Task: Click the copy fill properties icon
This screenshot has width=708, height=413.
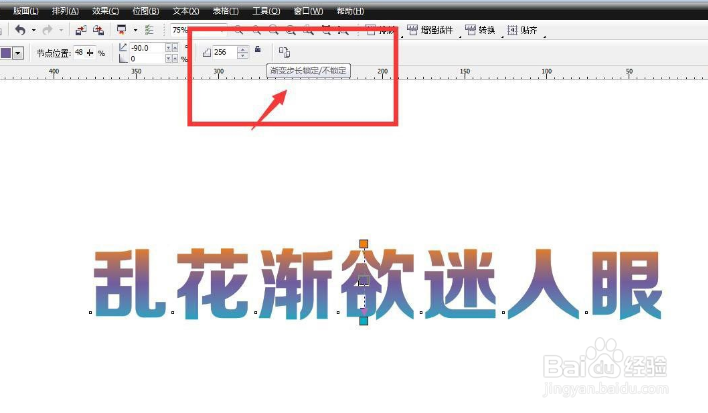Action: [x=284, y=52]
